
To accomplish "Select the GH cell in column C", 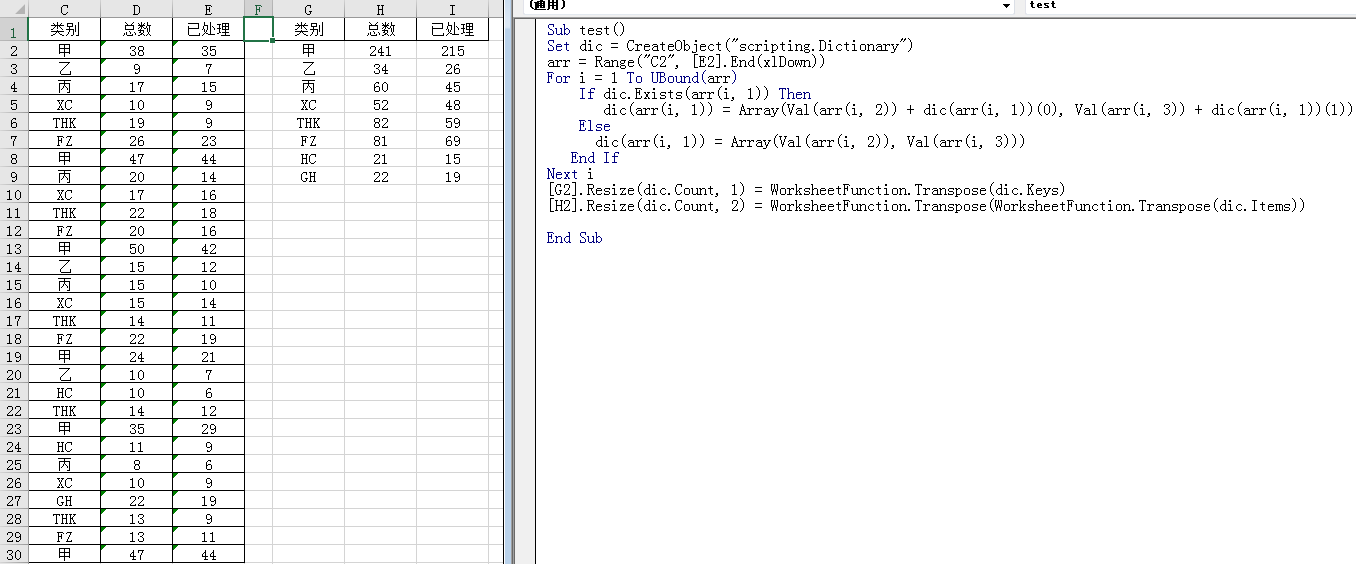I will coord(65,501).
